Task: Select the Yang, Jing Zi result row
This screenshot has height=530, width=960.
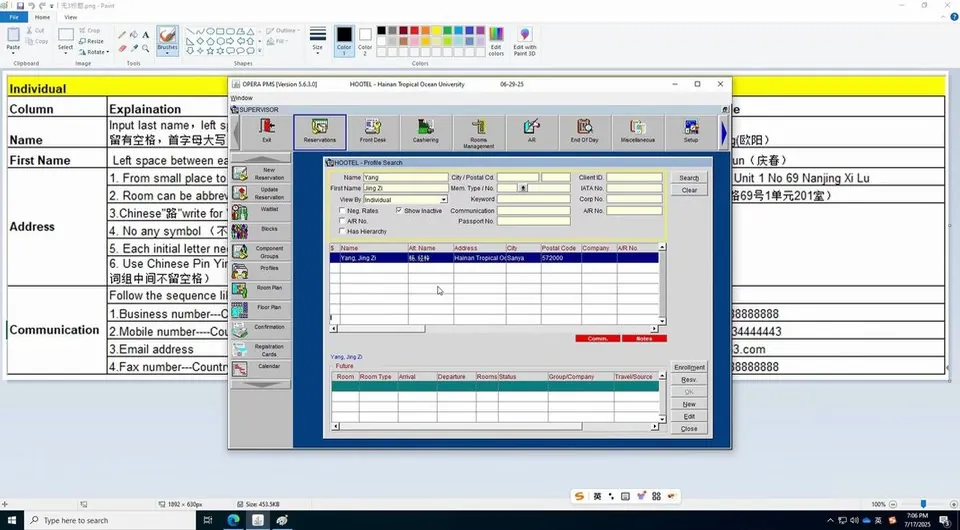Action: (x=494, y=258)
